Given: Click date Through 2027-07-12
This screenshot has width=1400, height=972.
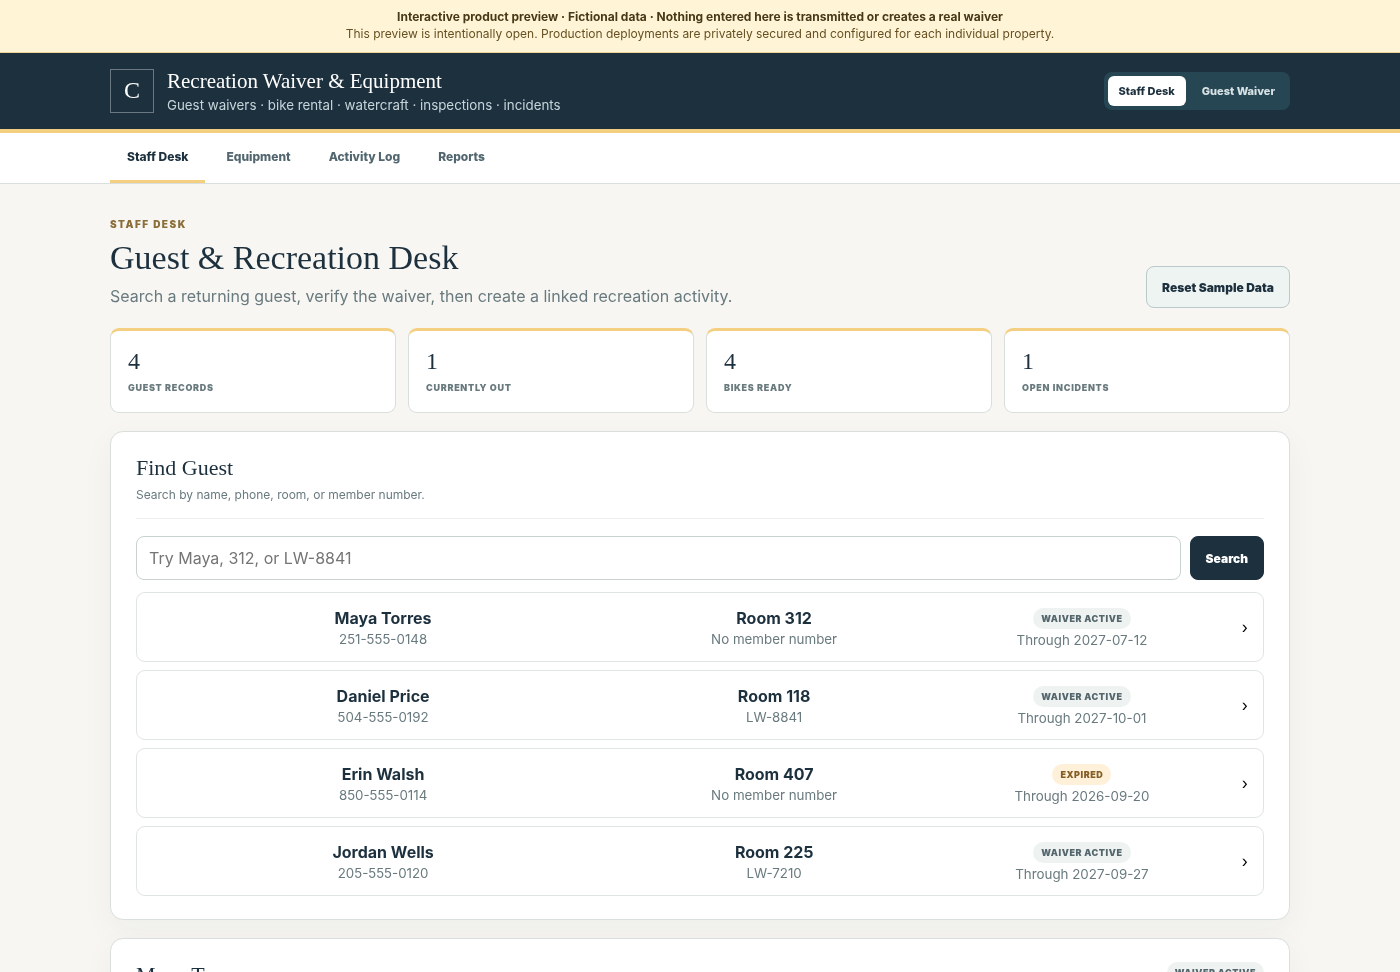Looking at the screenshot, I should (1082, 640).
